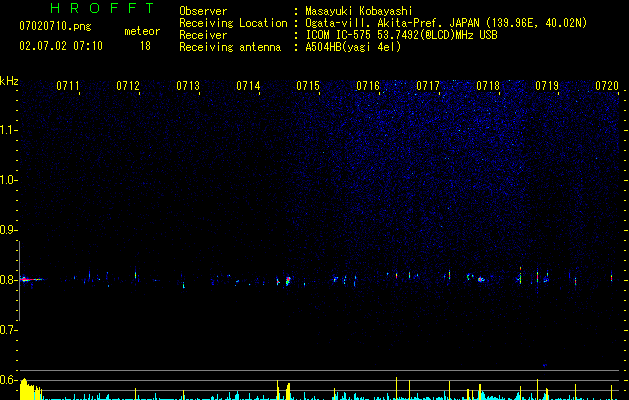Click the kHz axis unit label
This screenshot has height=400, width=629.
coord(9,81)
